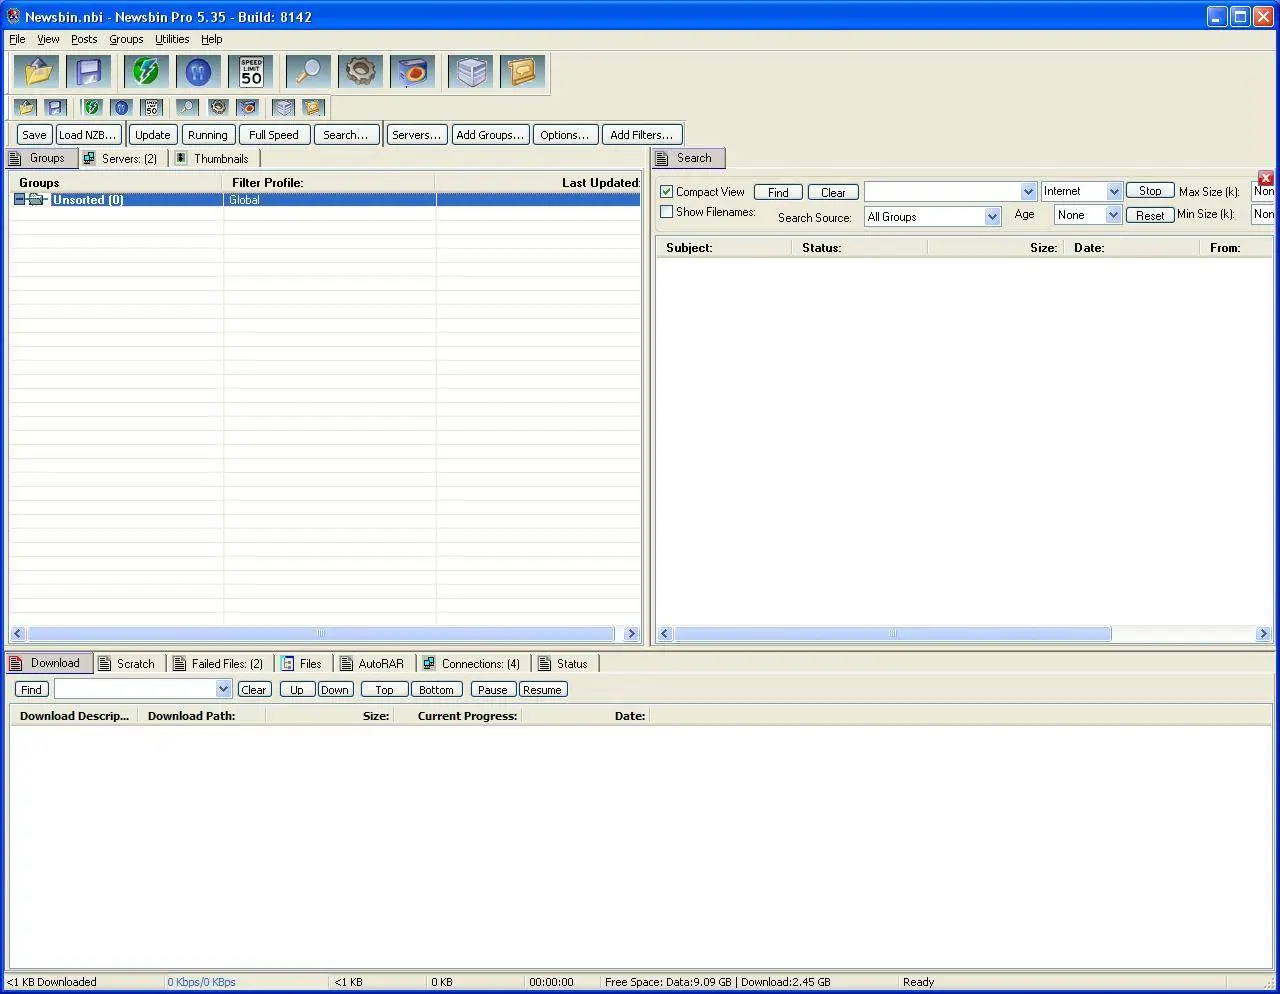Open the search text history dropdown
This screenshot has height=994, width=1280.
point(1028,192)
